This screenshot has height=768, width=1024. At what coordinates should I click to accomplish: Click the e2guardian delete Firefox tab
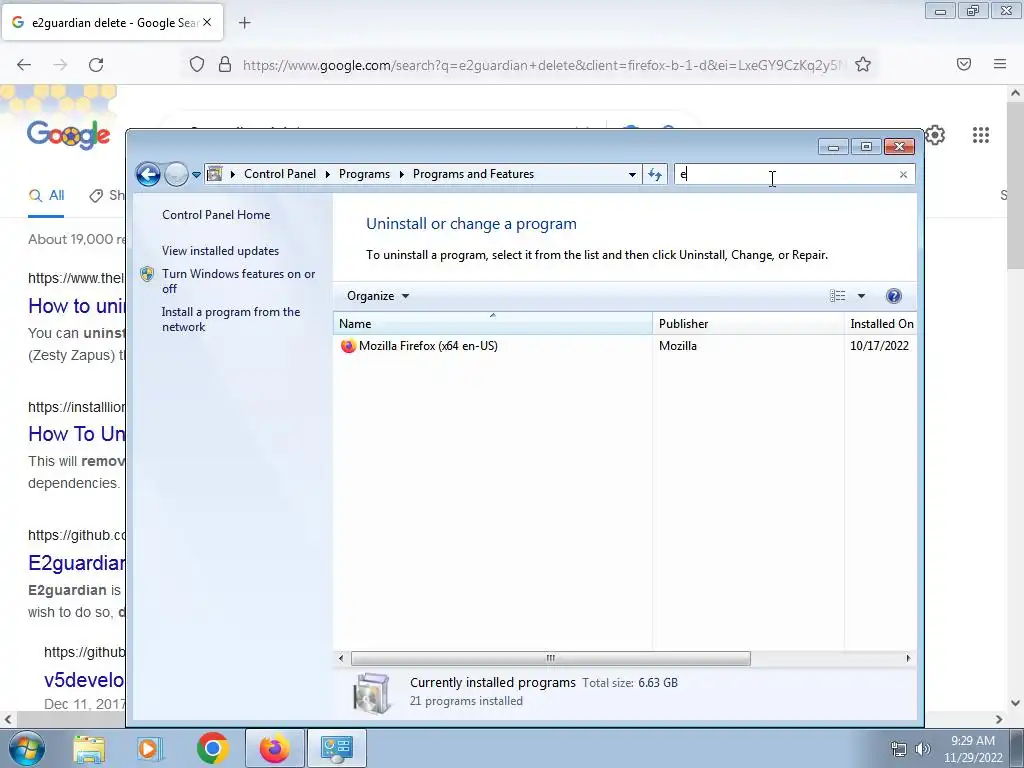pyautogui.click(x=112, y=23)
